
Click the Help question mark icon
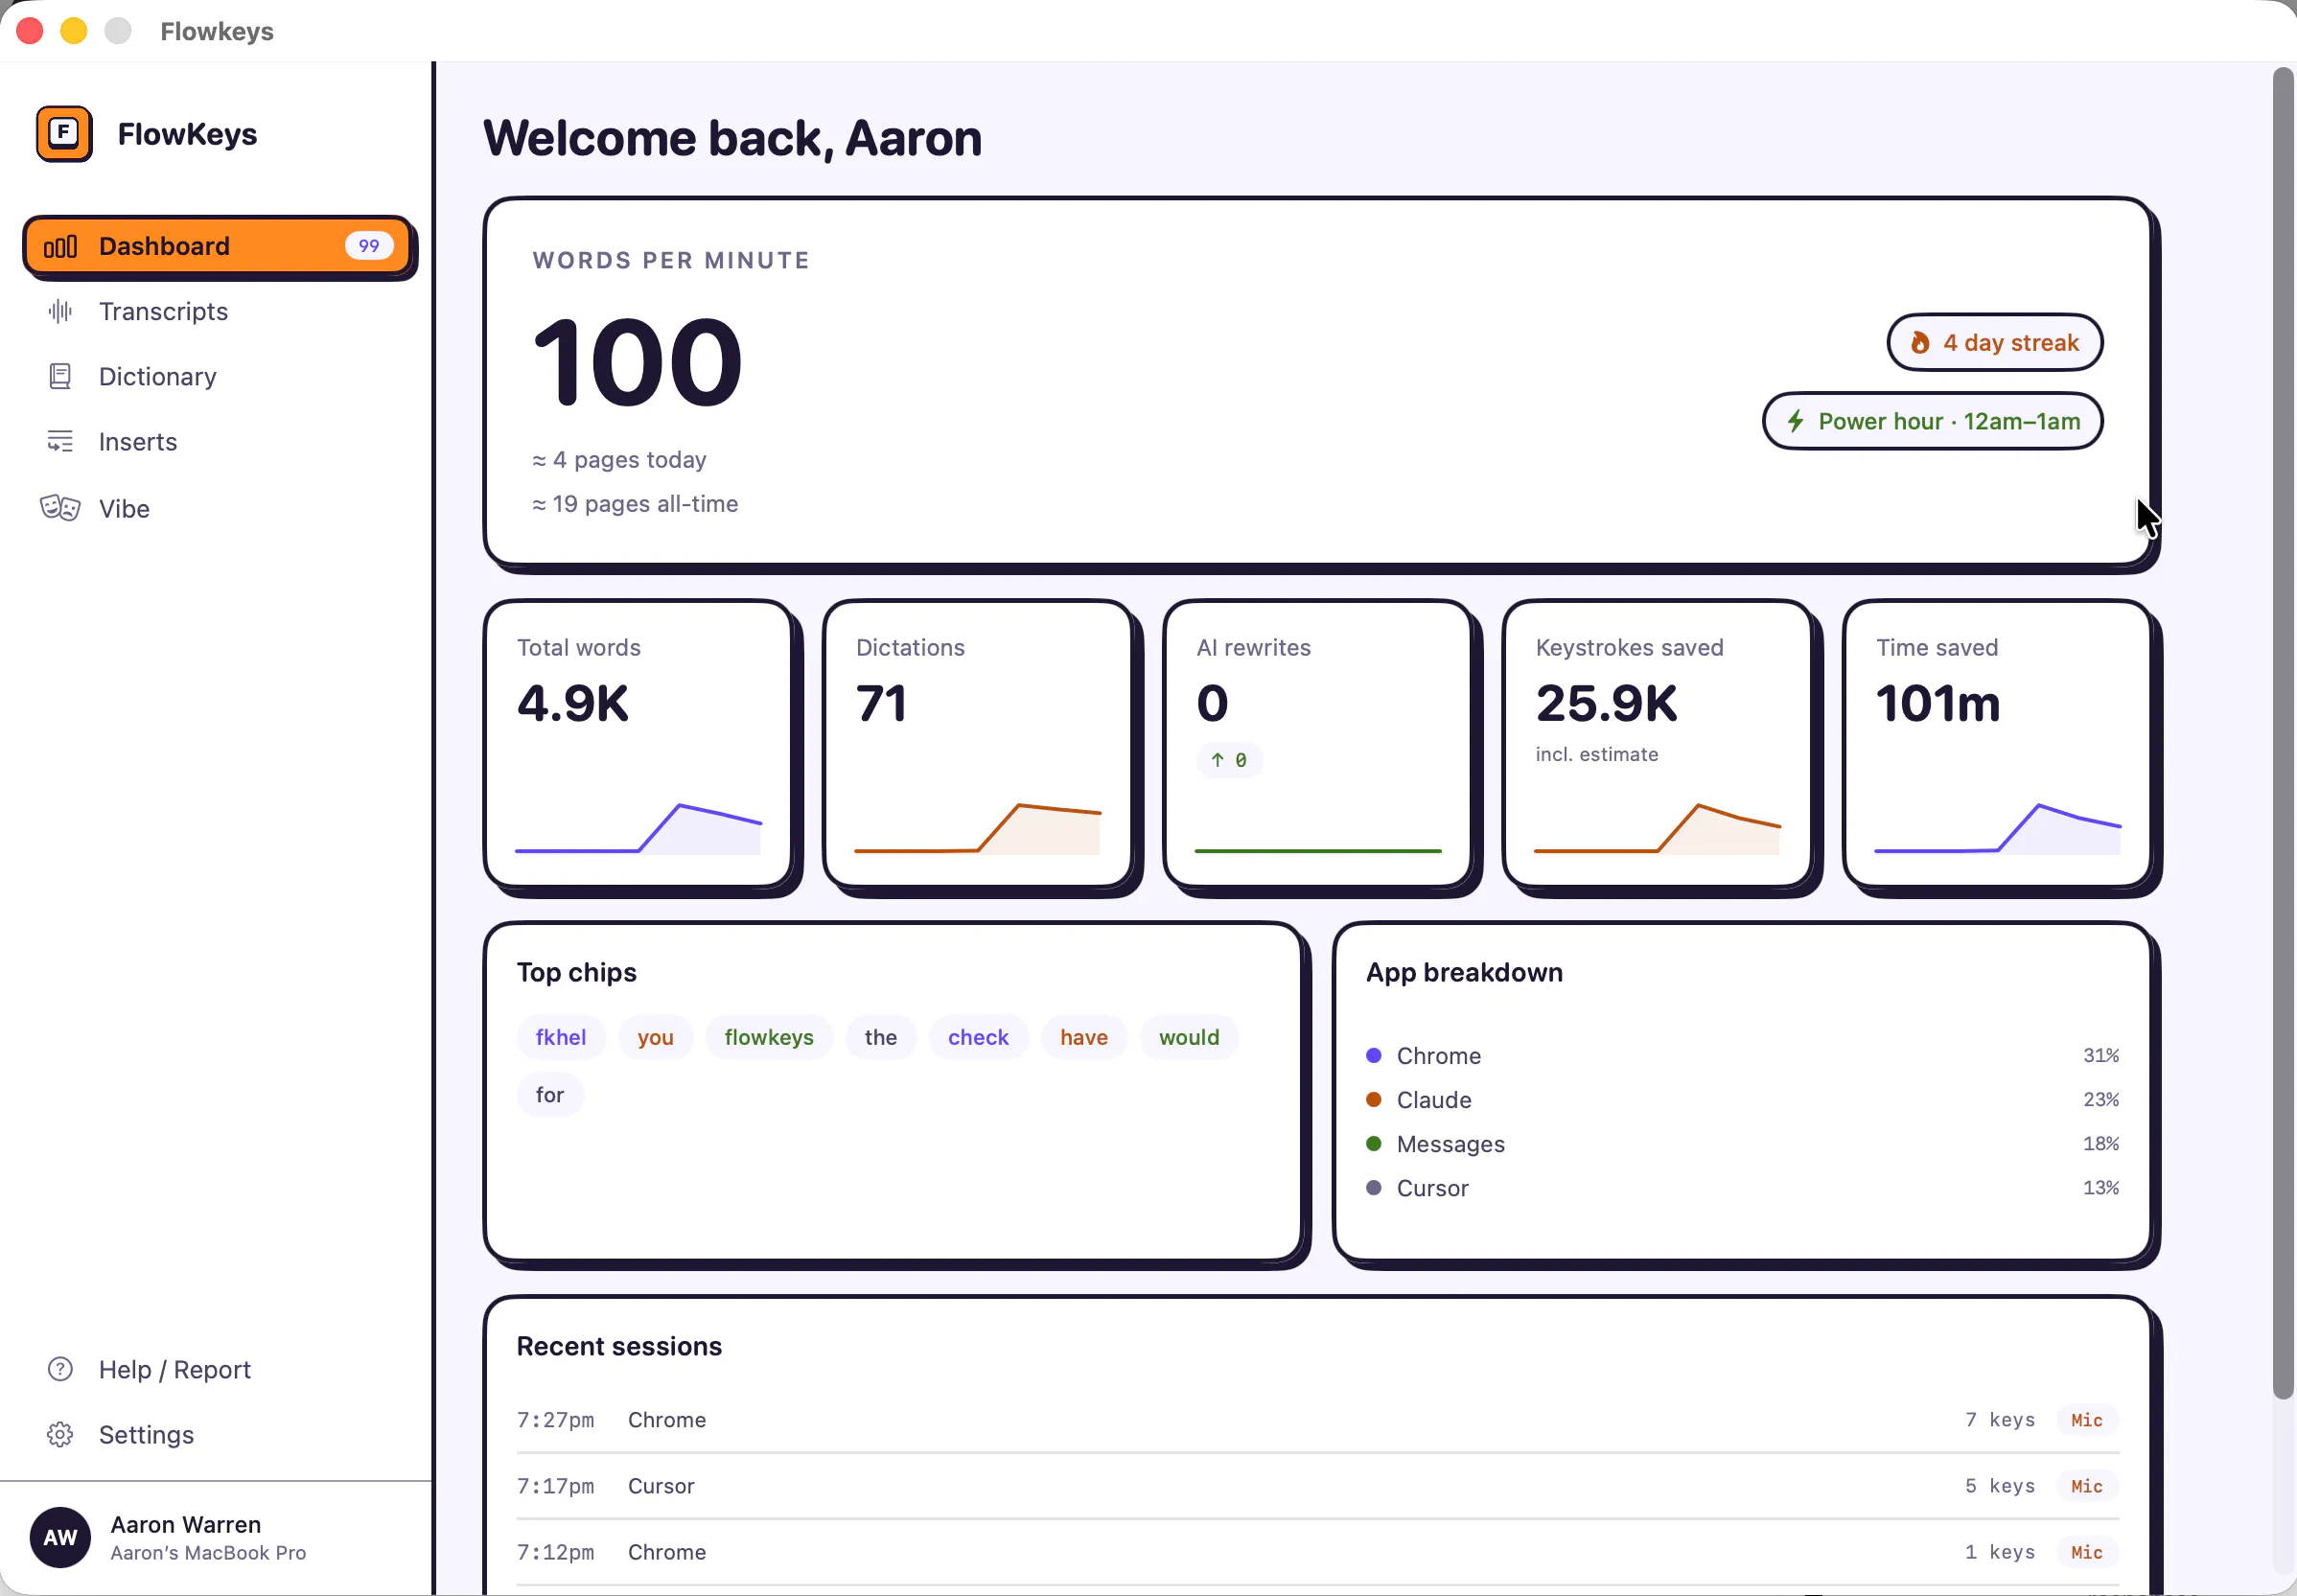pyautogui.click(x=60, y=1369)
